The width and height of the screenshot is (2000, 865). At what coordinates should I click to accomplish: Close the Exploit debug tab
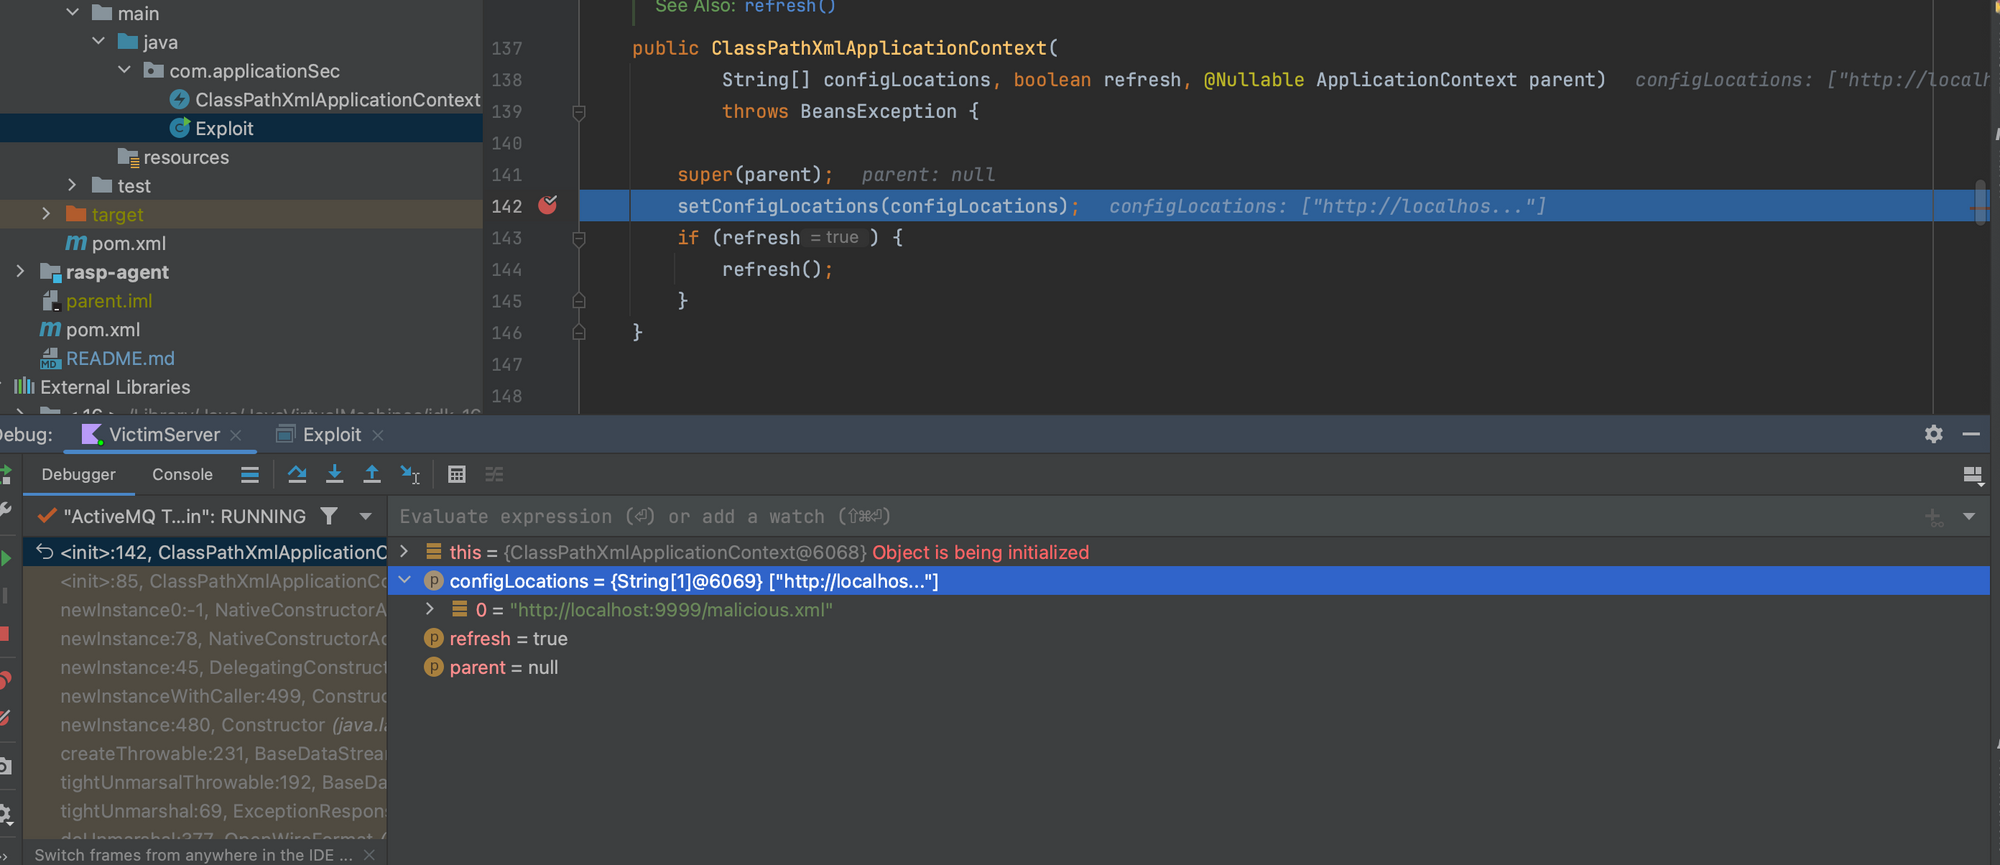[378, 435]
